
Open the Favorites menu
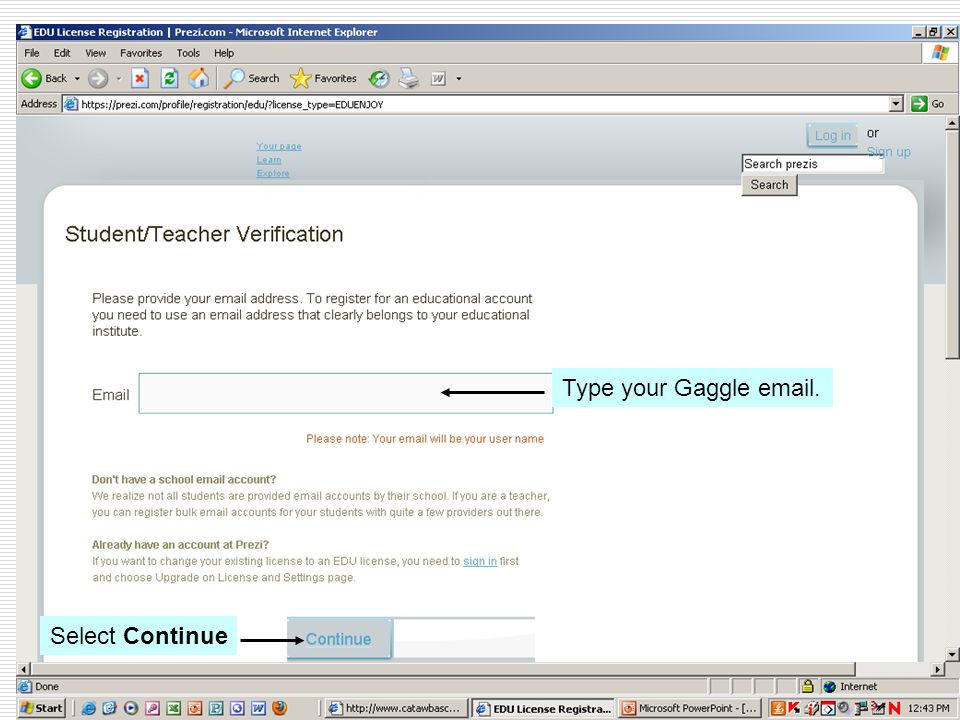[141, 53]
